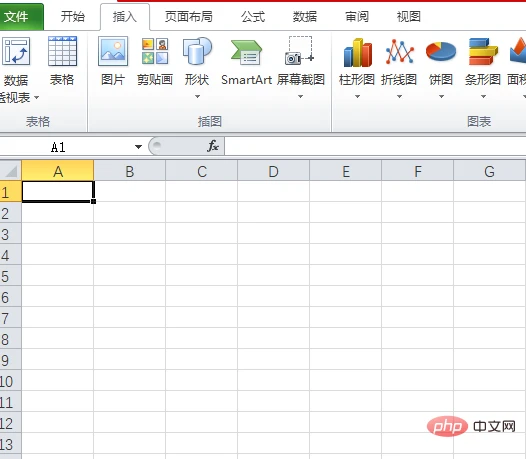Select column E header
This screenshot has width=526, height=459.
coord(346,171)
